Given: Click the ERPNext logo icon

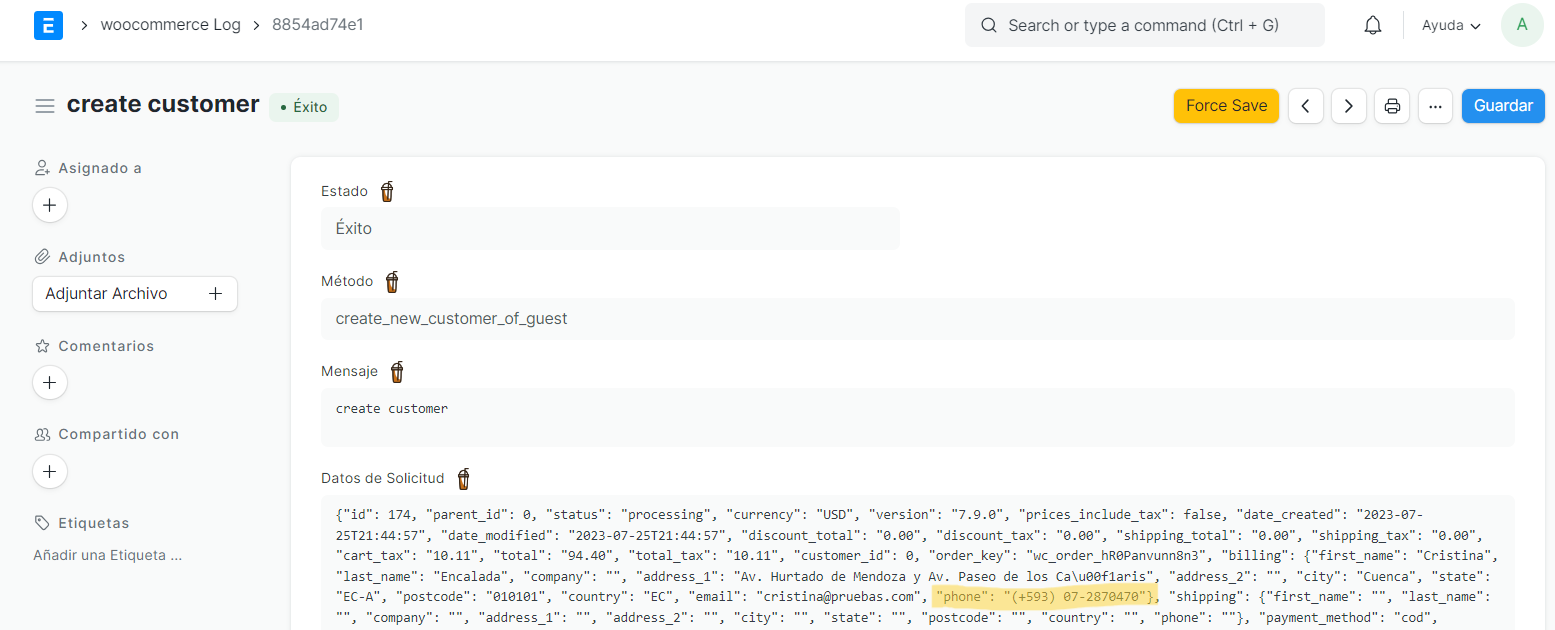Looking at the screenshot, I should click(x=48, y=25).
